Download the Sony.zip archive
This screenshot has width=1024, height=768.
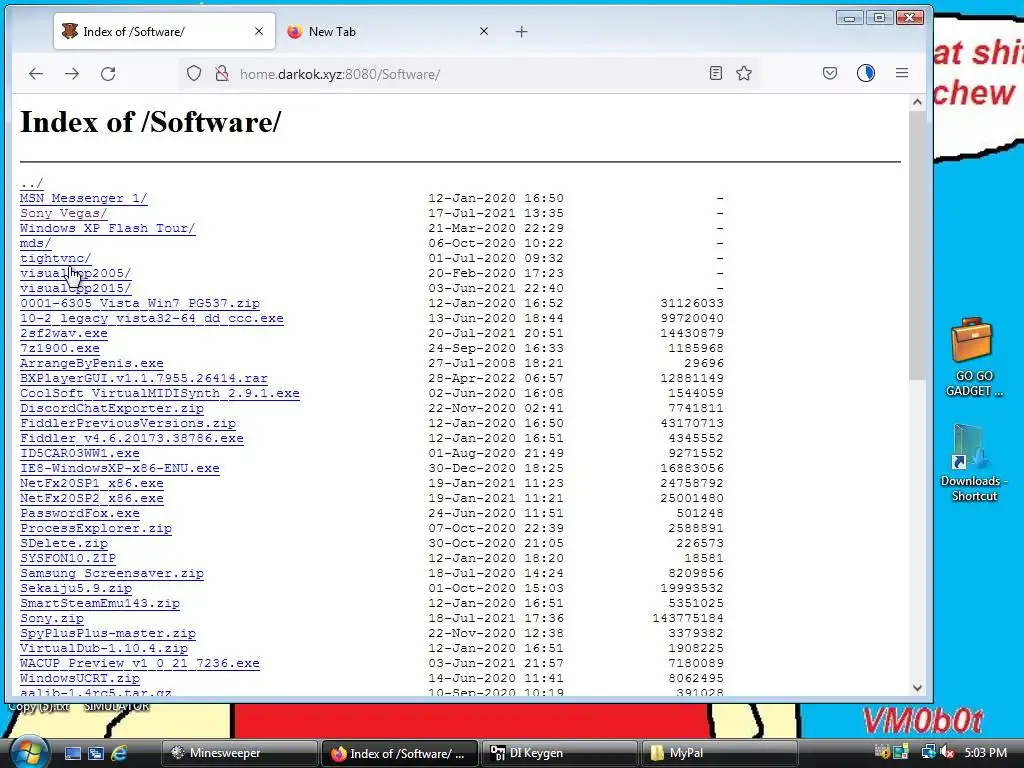(52, 618)
